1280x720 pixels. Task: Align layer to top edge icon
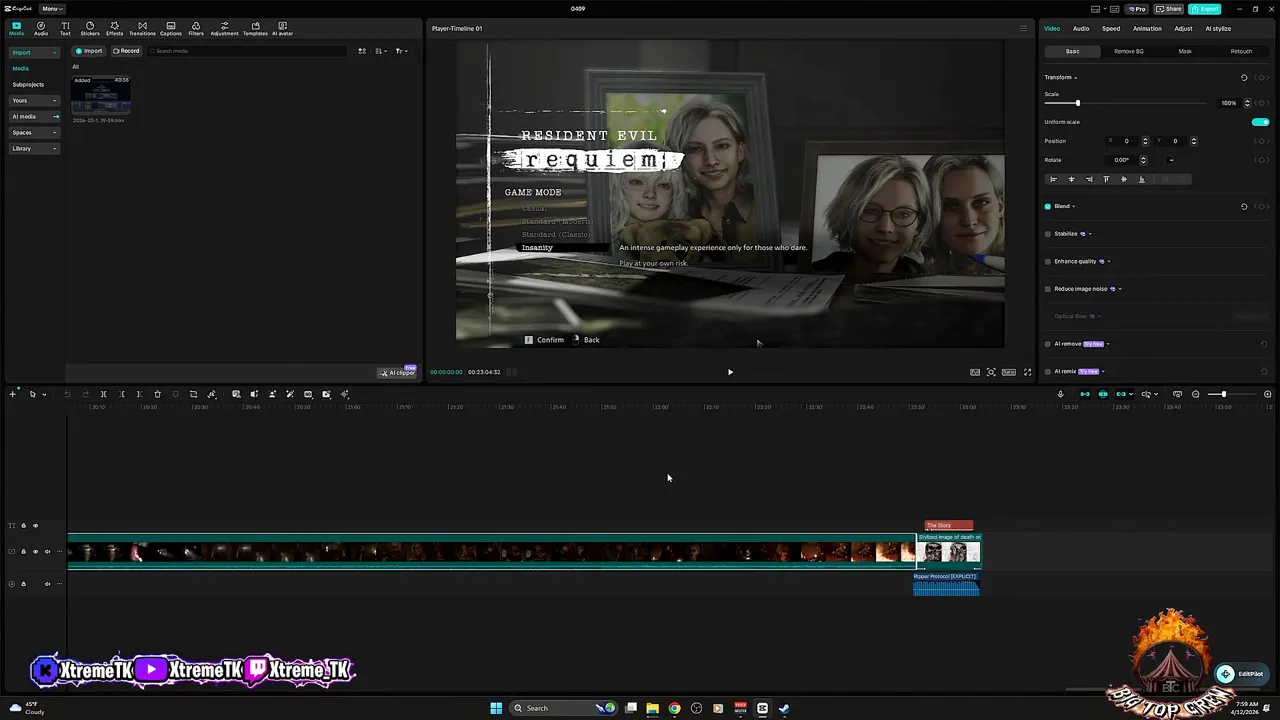[x=1106, y=179]
